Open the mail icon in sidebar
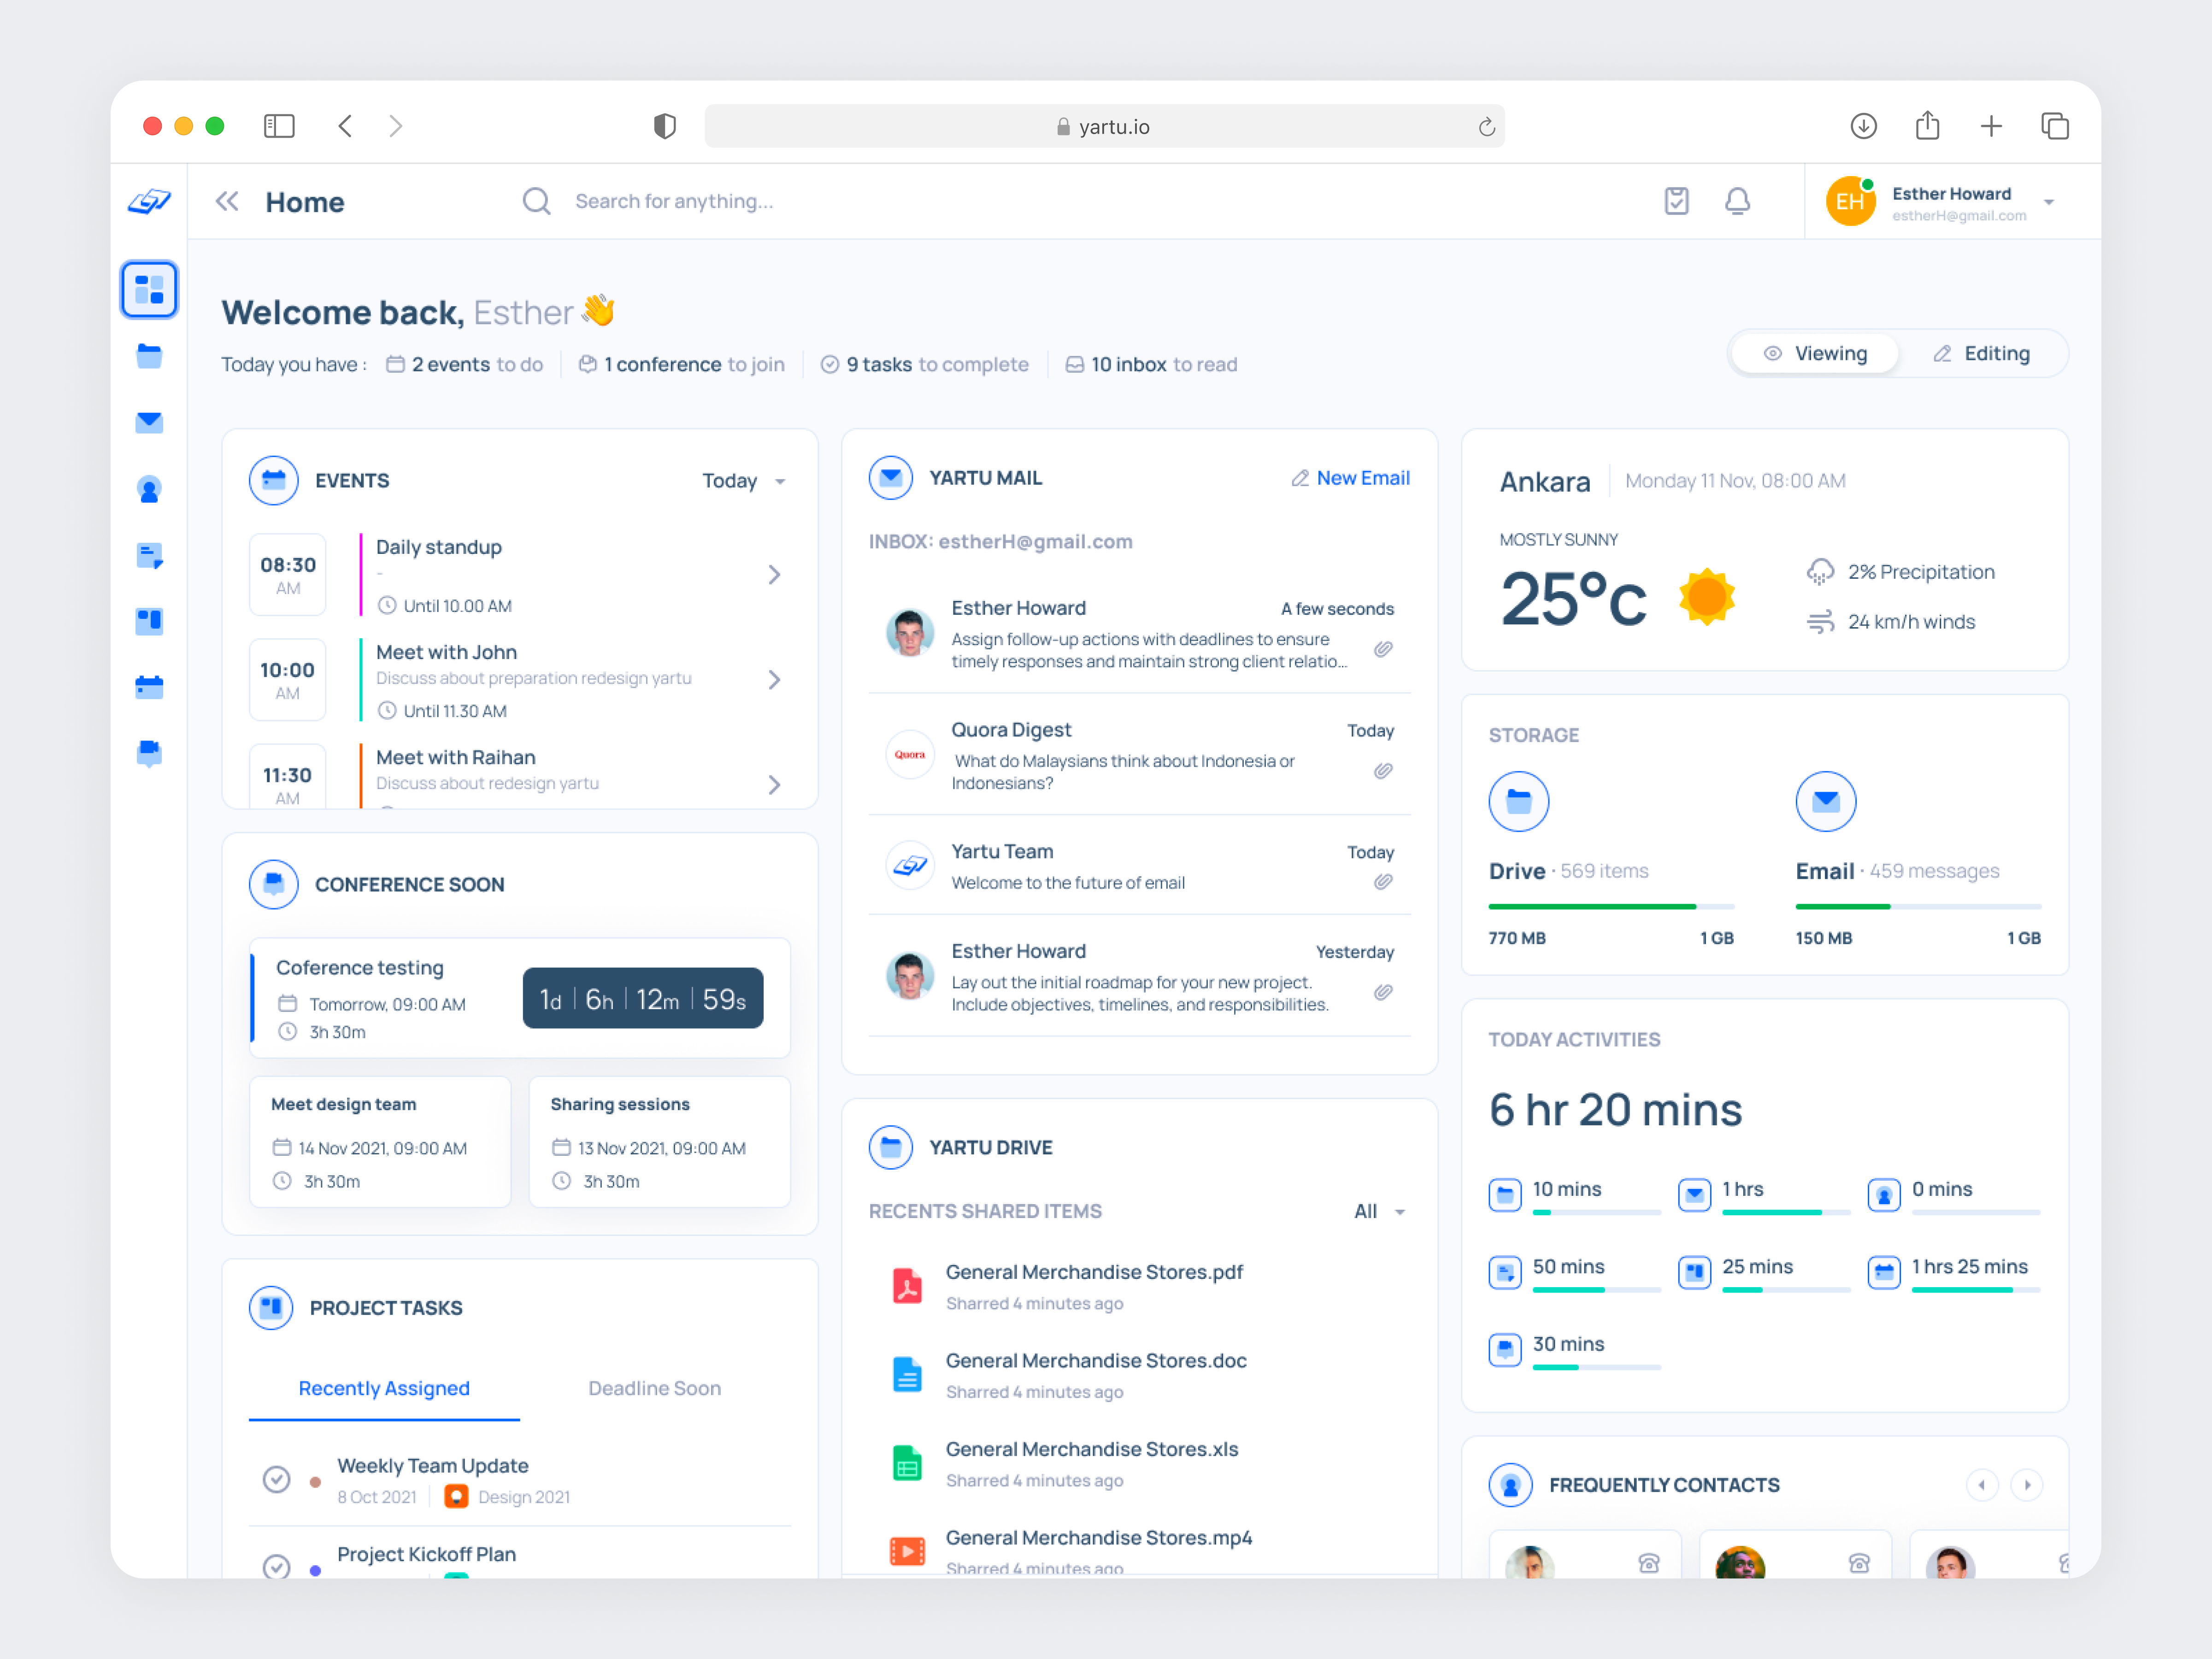The height and width of the screenshot is (1659, 2212). pos(149,422)
